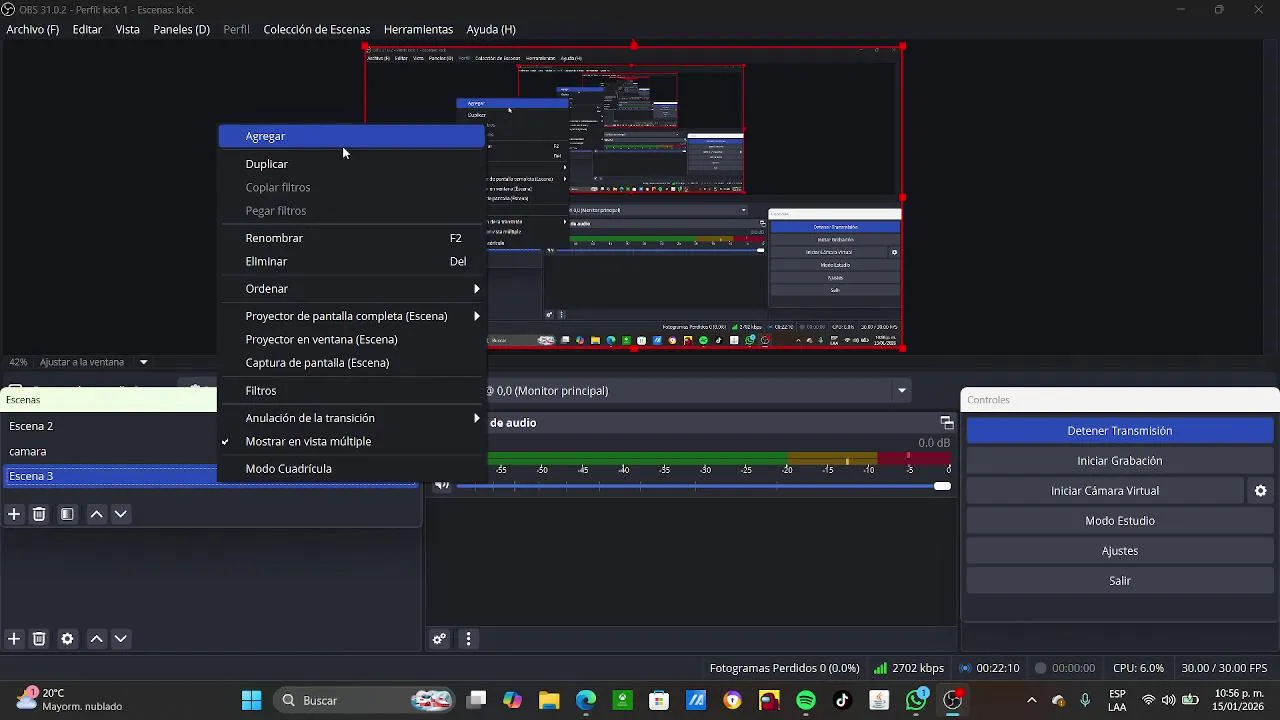1280x720 pixels.
Task: Open the audio mixer three-dot menu
Action: pos(468,639)
